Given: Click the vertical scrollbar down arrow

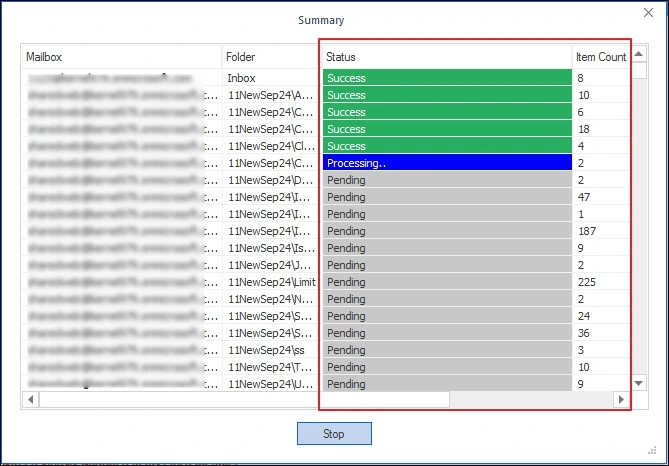Looking at the screenshot, I should point(639,383).
